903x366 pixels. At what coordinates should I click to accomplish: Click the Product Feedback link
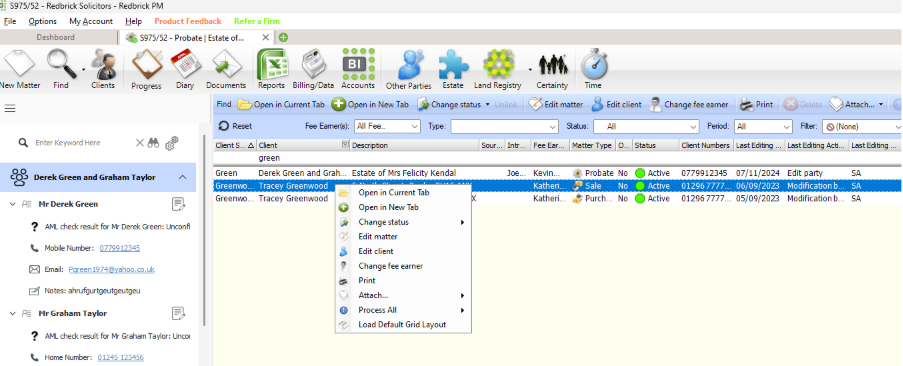coord(188,21)
